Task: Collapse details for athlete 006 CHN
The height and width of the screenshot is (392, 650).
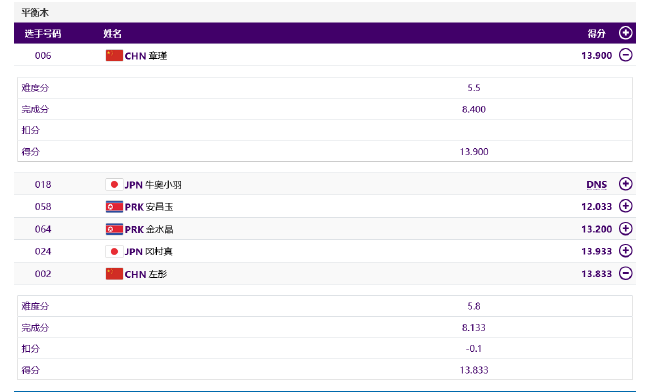Action: click(x=626, y=55)
